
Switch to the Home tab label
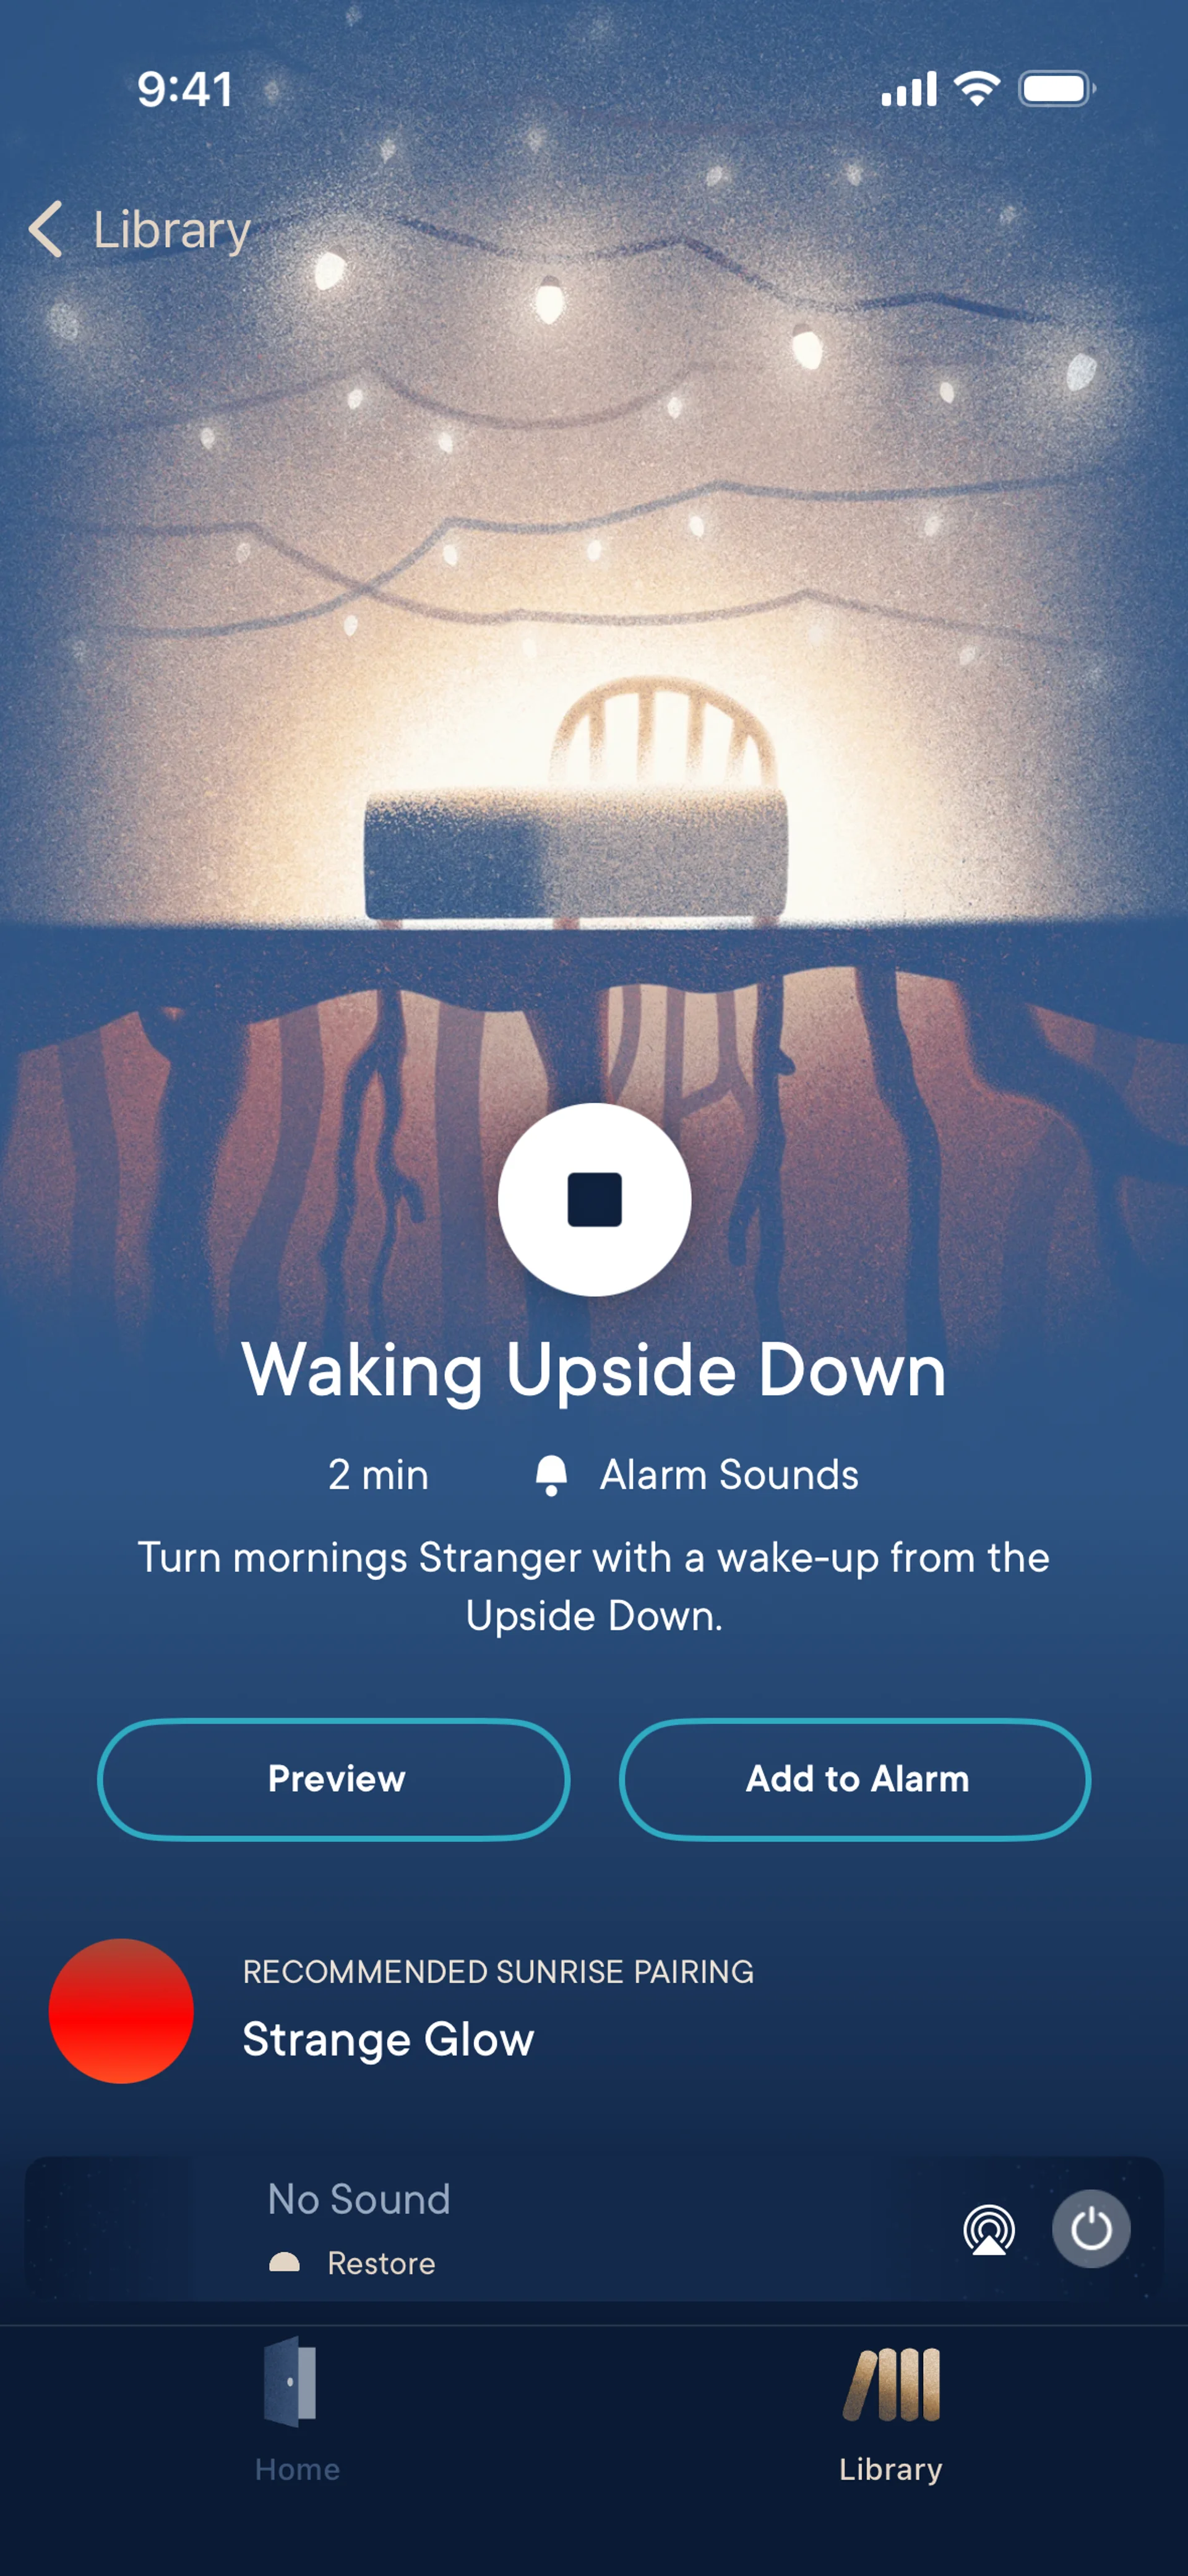[297, 2469]
